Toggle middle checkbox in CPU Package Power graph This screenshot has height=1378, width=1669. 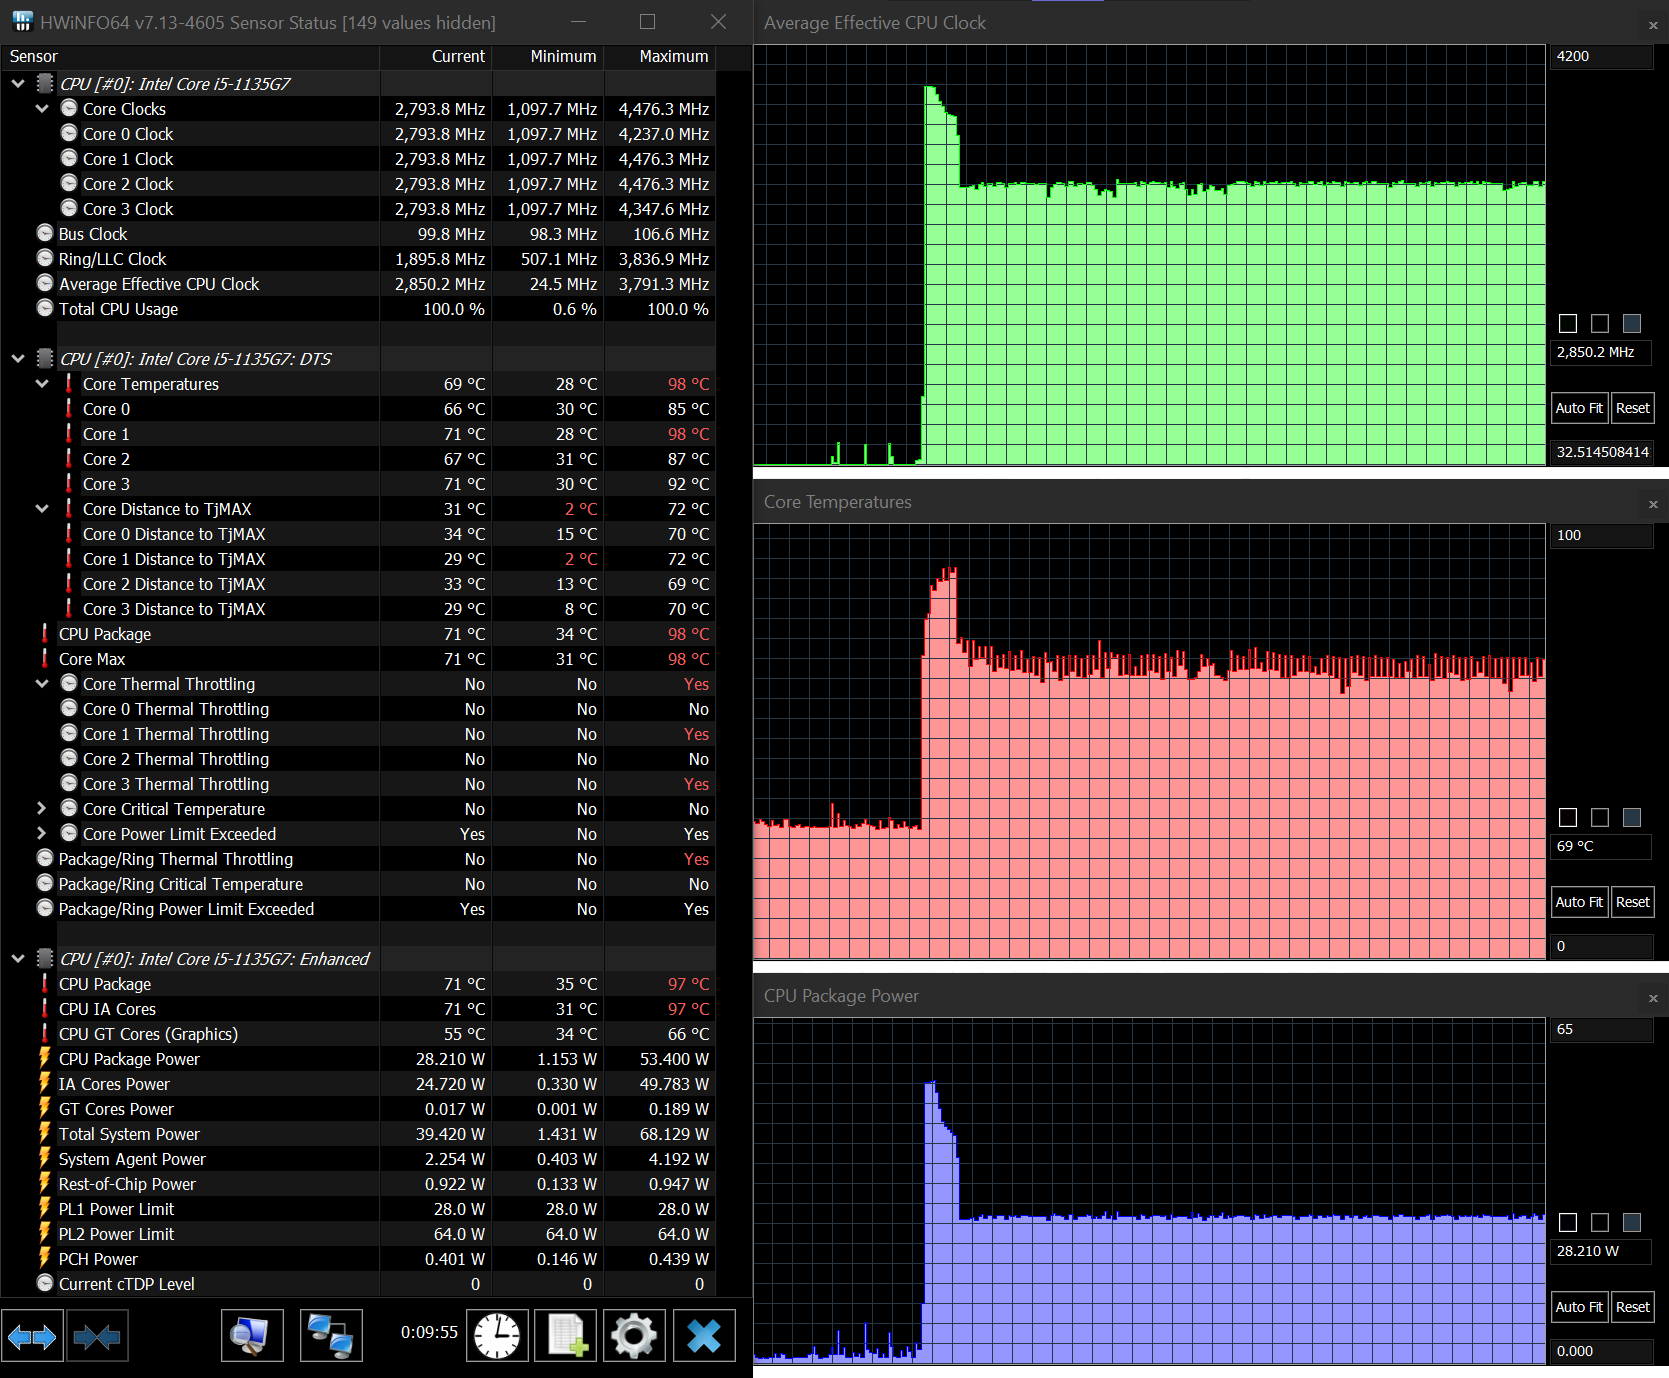coord(1600,1222)
